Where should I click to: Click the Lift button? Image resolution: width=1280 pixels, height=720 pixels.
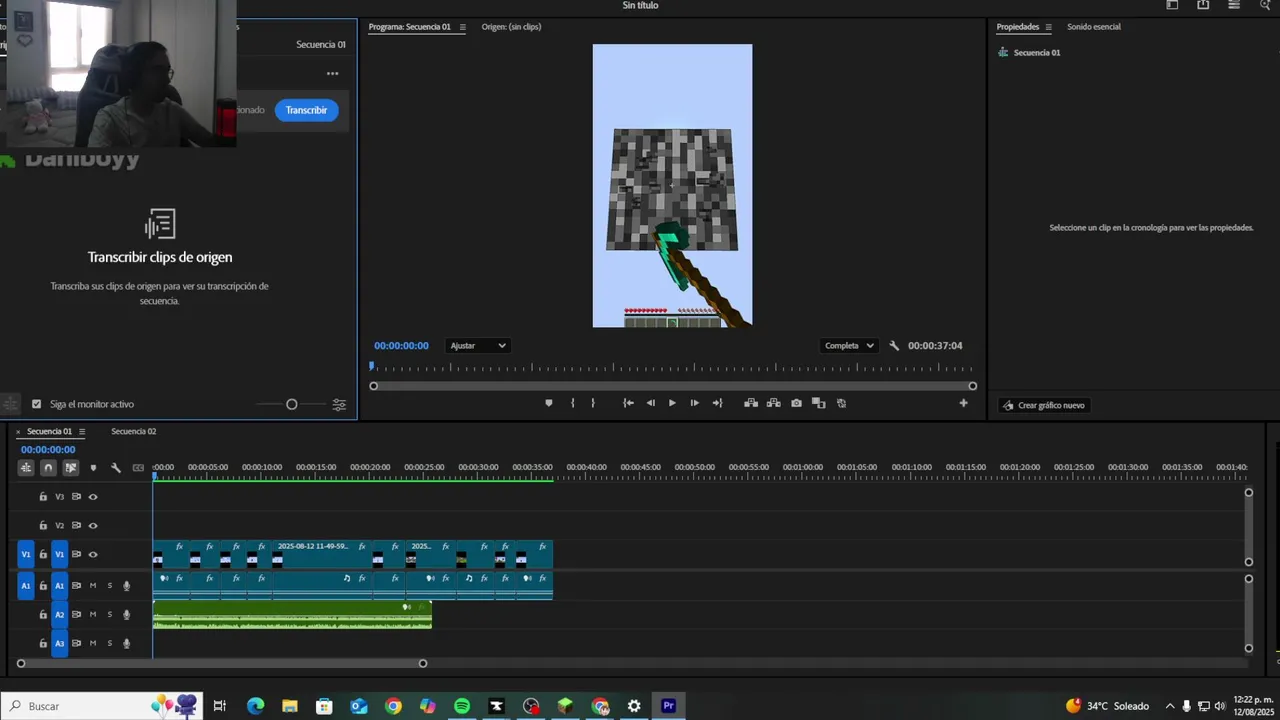[751, 403]
